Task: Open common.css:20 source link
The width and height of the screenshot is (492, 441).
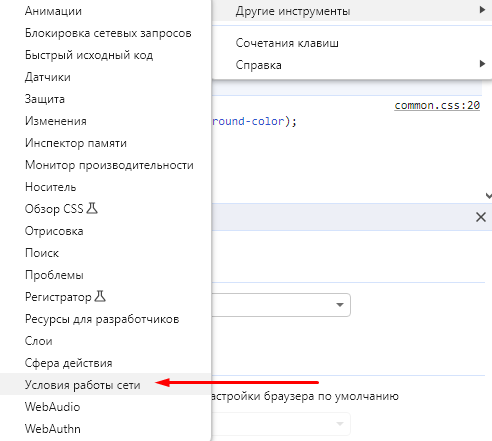Action: 437,105
